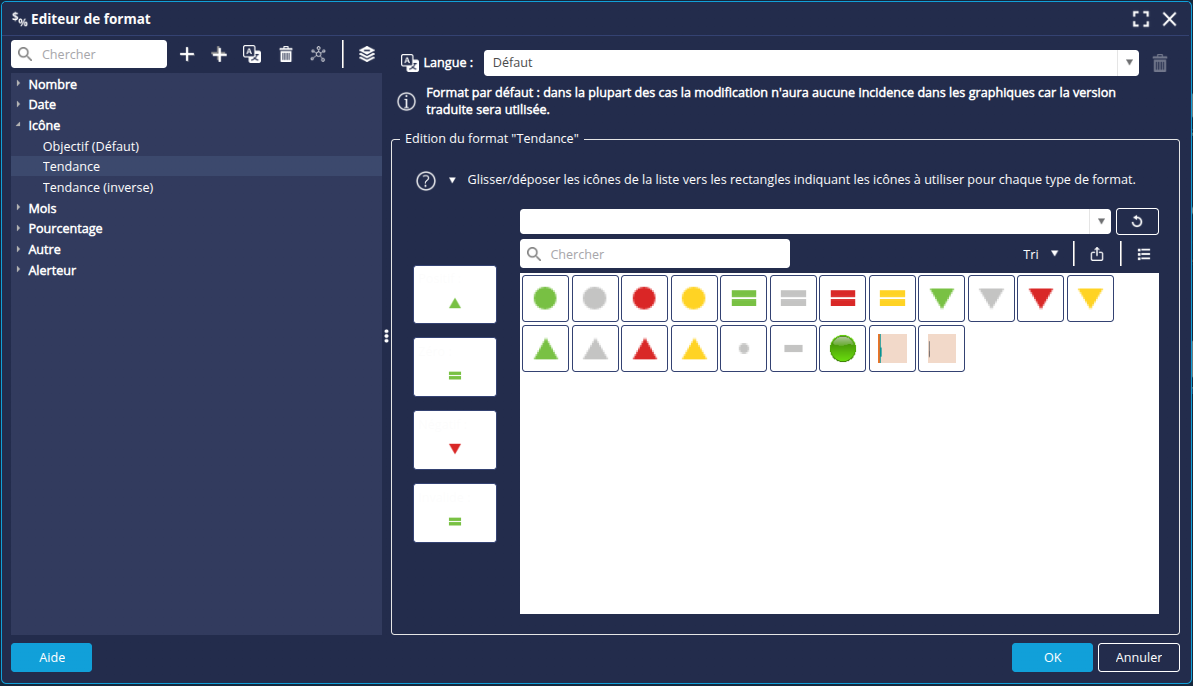This screenshot has height=686, width=1193.
Task: Click the help question mark icon
Action: point(426,181)
